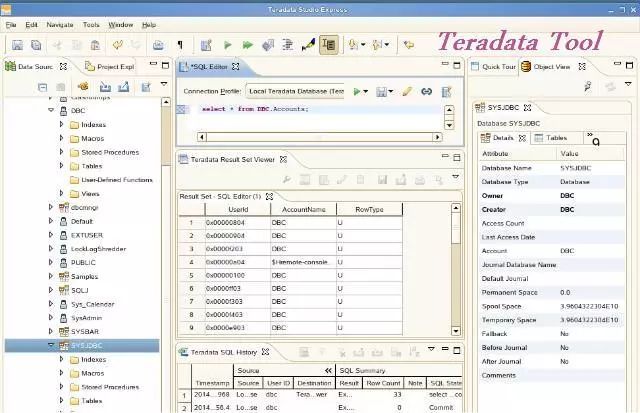Open the Quick Tour tab
The image size is (640, 413).
point(493,67)
